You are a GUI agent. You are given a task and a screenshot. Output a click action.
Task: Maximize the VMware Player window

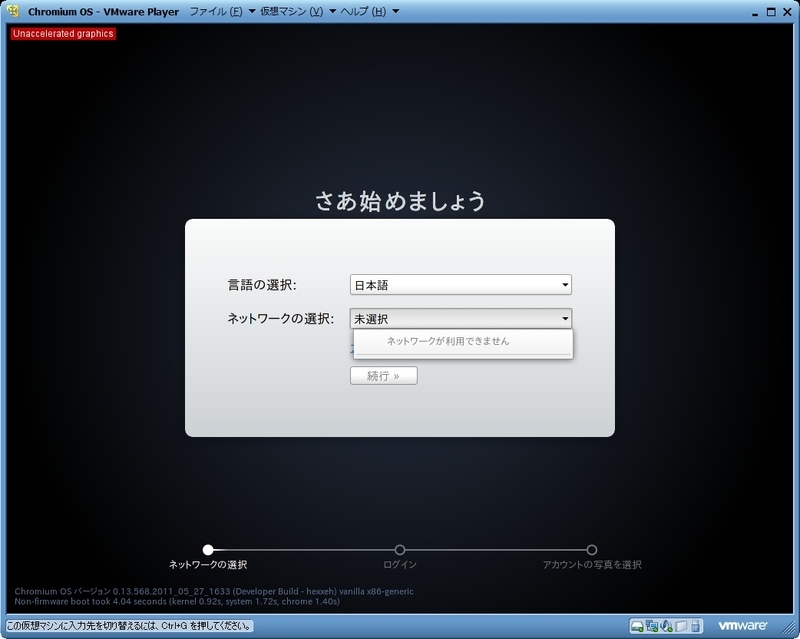pyautogui.click(x=771, y=12)
